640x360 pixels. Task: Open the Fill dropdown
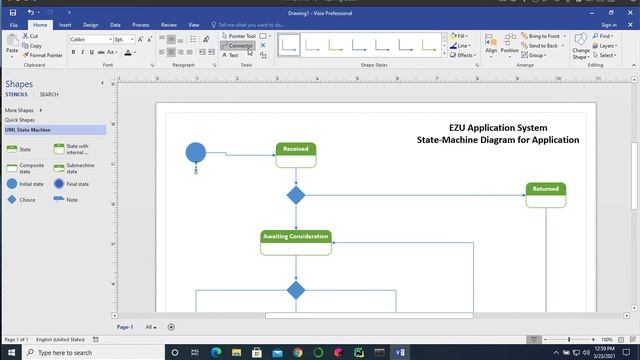click(x=459, y=36)
